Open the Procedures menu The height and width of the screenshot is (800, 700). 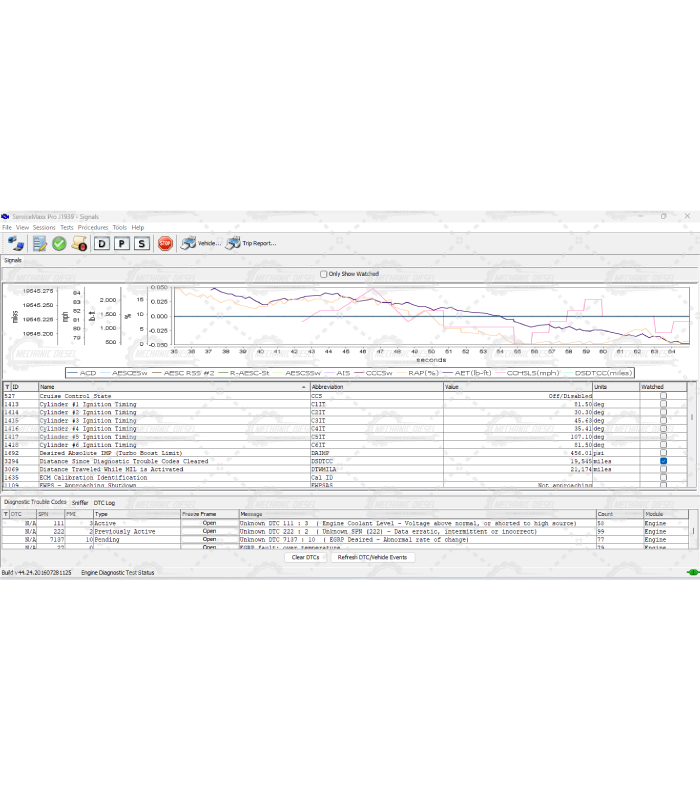(x=93, y=227)
